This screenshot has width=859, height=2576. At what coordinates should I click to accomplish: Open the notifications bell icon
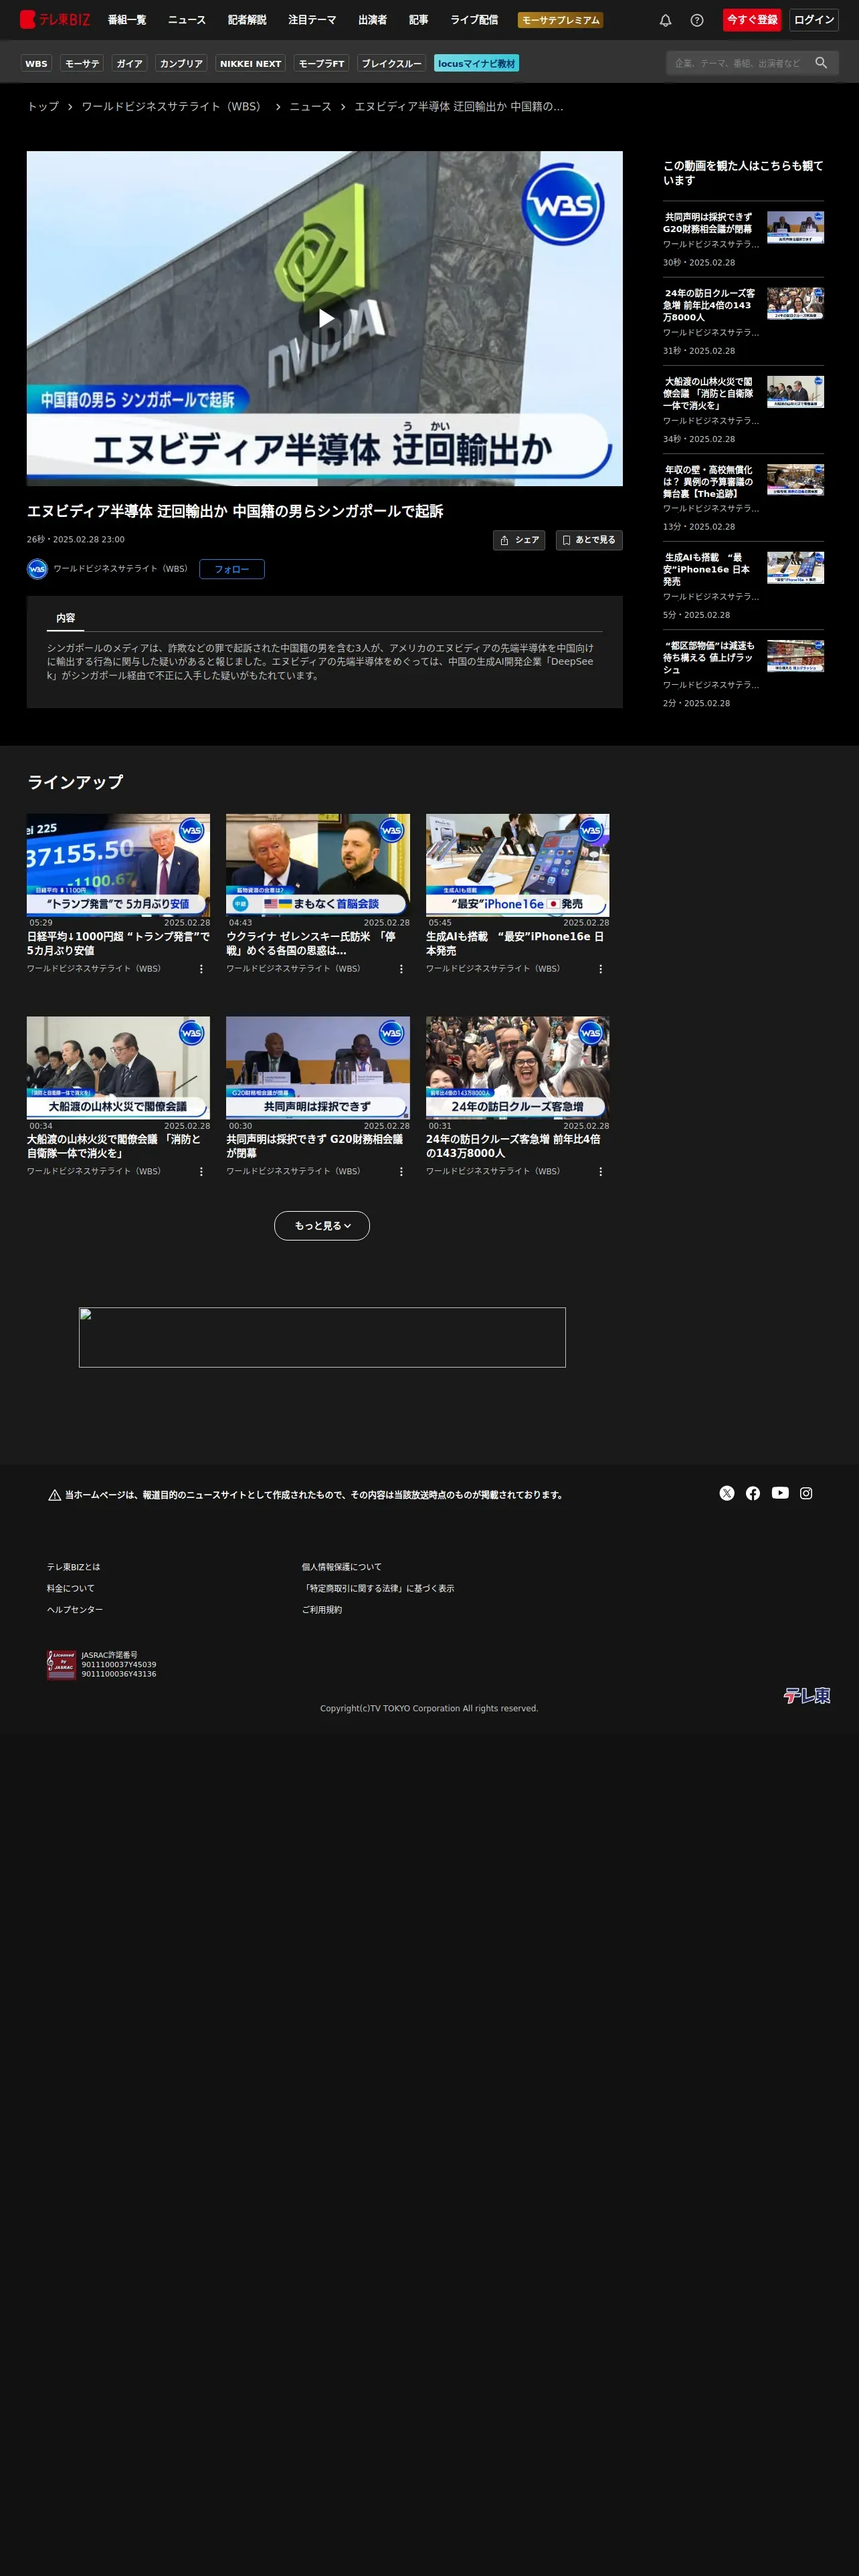[x=665, y=20]
